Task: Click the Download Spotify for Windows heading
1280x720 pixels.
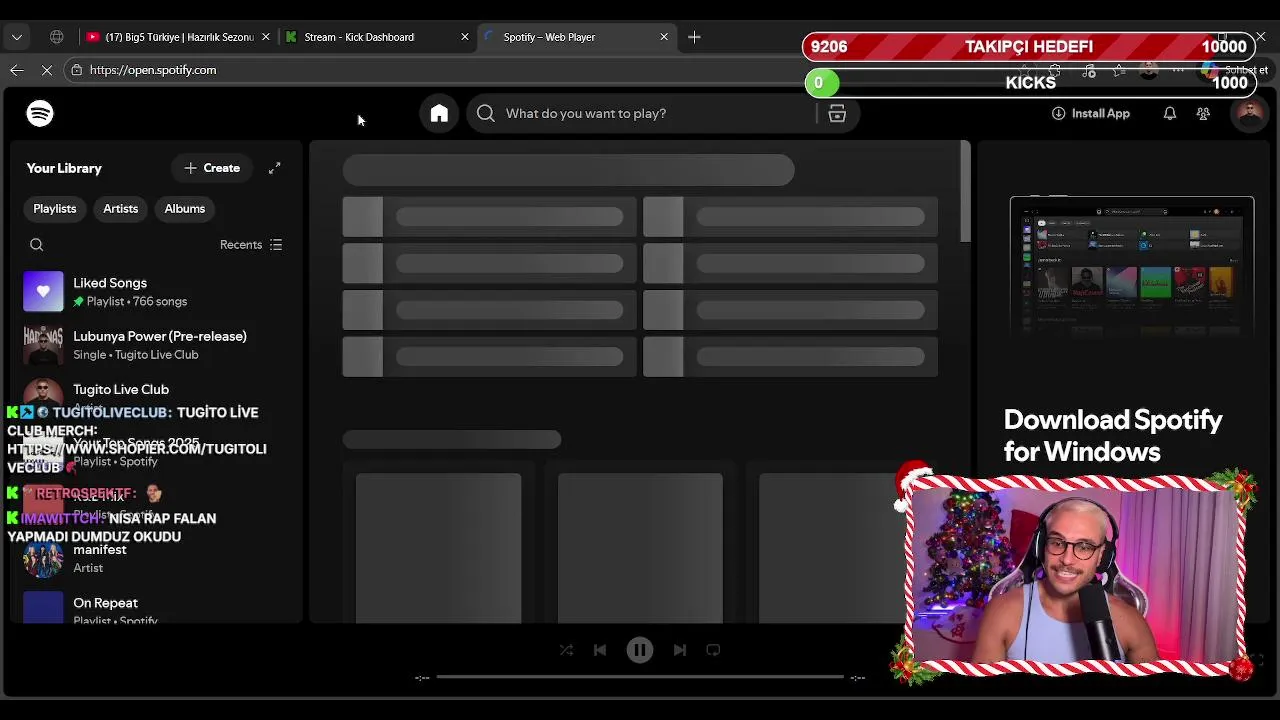Action: [1113, 436]
